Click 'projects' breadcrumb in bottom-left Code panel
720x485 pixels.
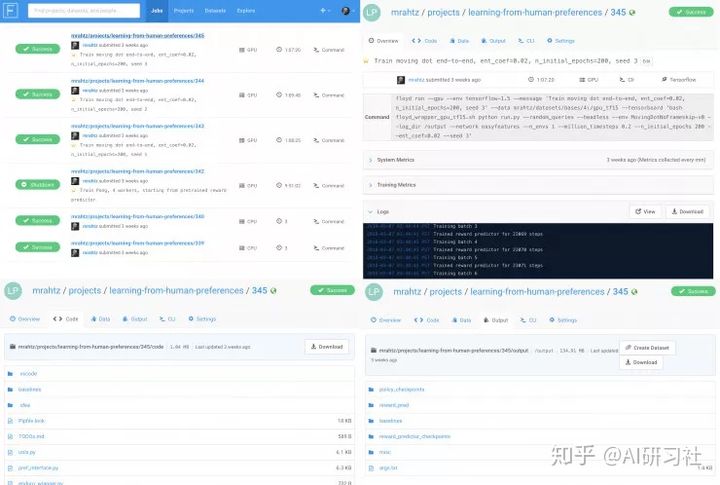click(85, 291)
